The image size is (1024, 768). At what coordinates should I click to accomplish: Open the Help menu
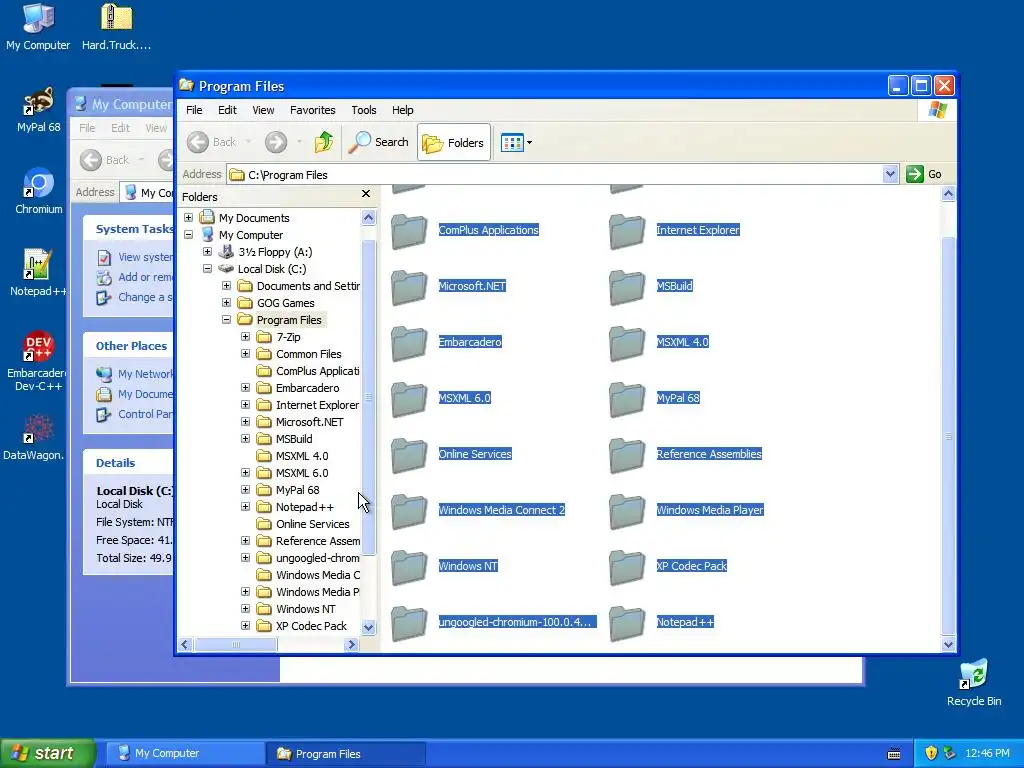click(402, 110)
